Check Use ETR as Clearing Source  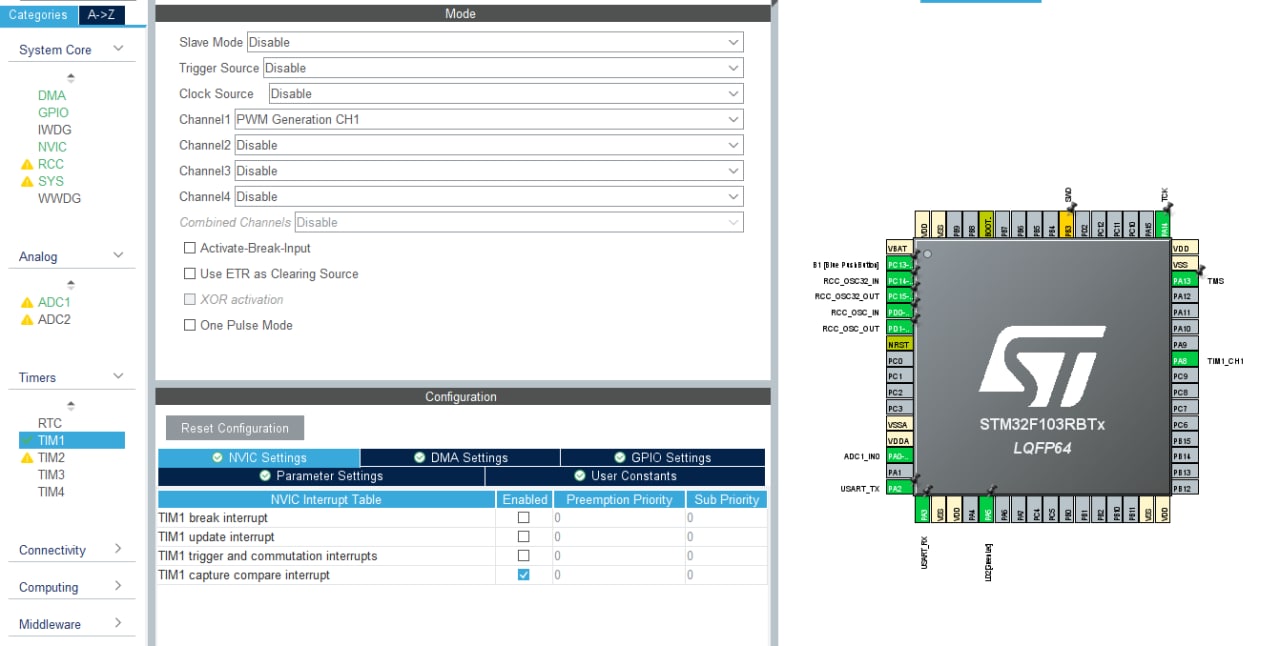tap(190, 274)
